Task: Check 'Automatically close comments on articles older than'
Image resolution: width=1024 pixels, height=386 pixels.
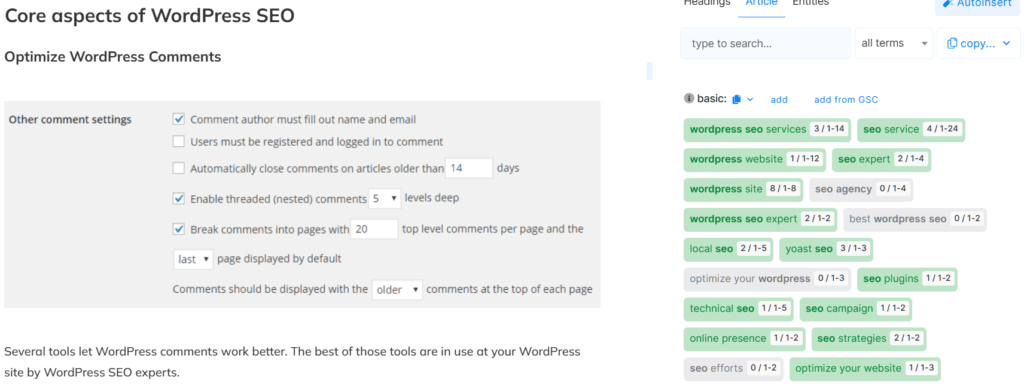Action: 178,168
